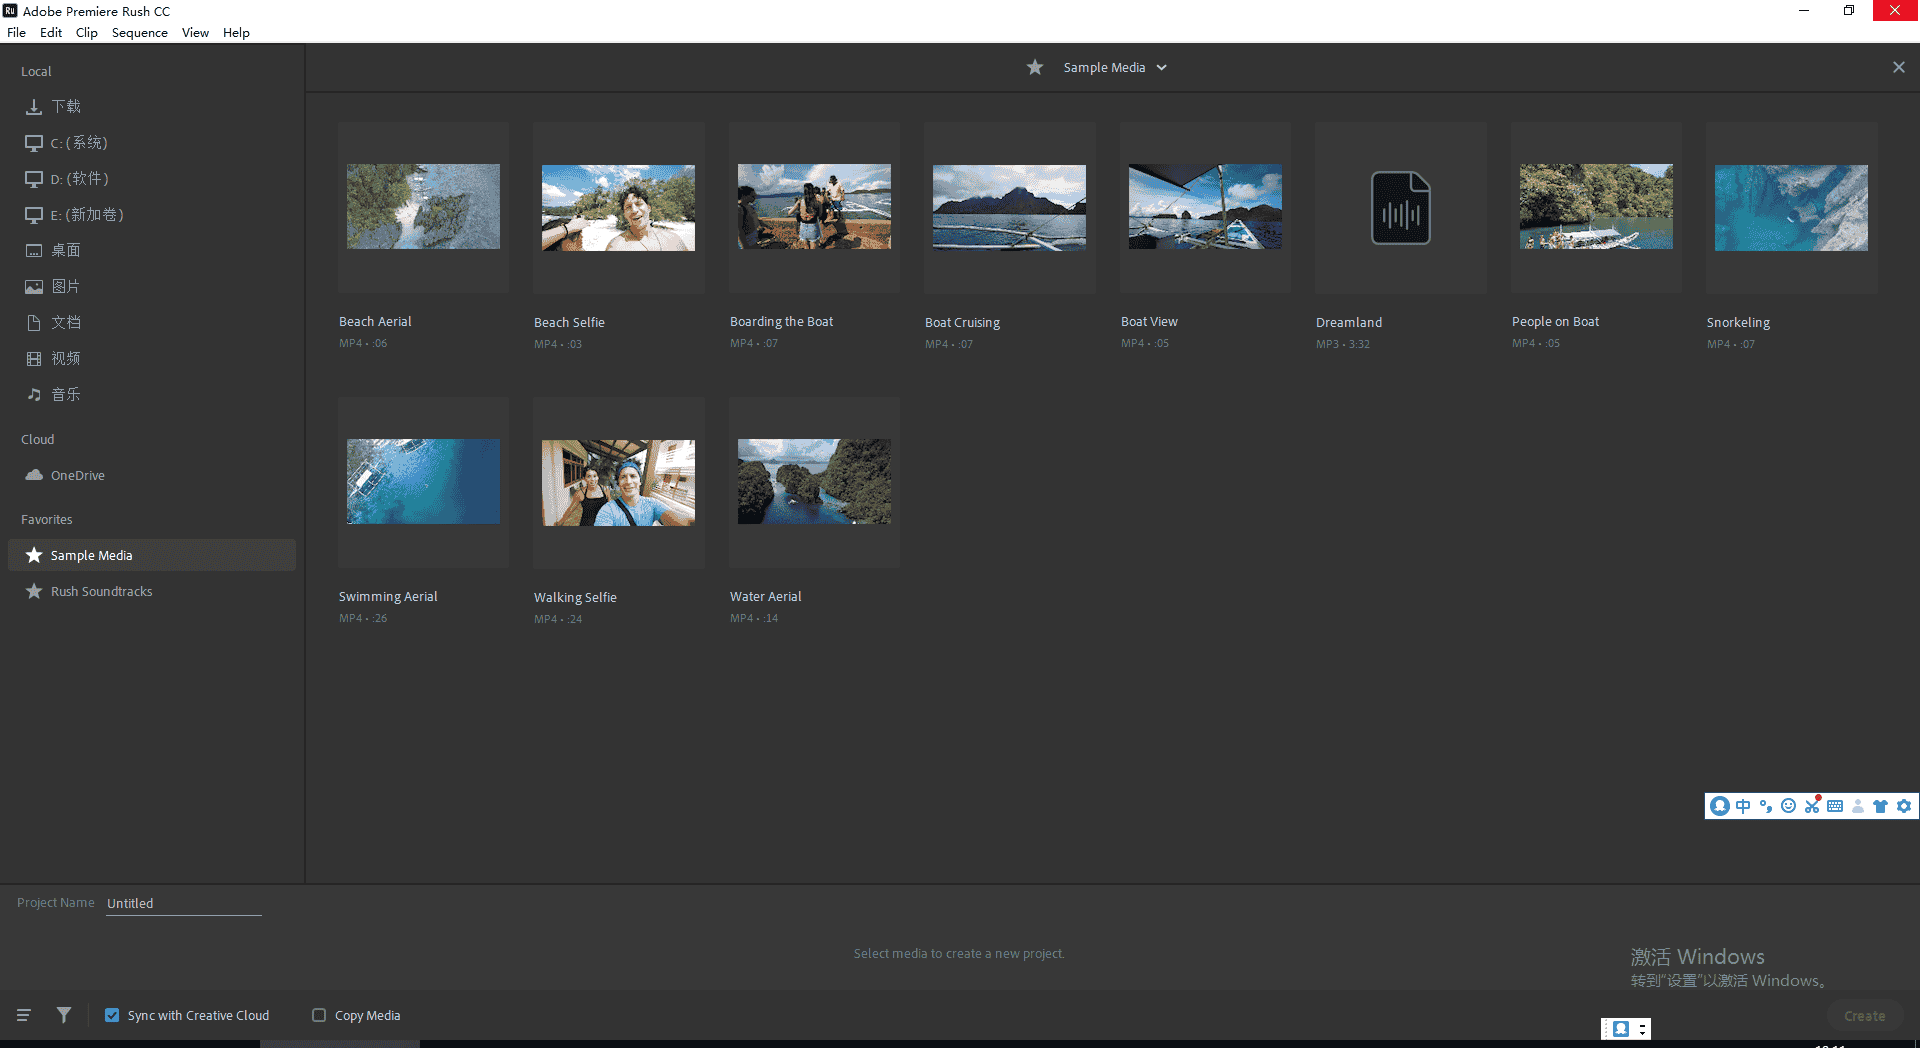The image size is (1920, 1048).
Task: Open OneDrive cloud storage
Action: click(77, 475)
